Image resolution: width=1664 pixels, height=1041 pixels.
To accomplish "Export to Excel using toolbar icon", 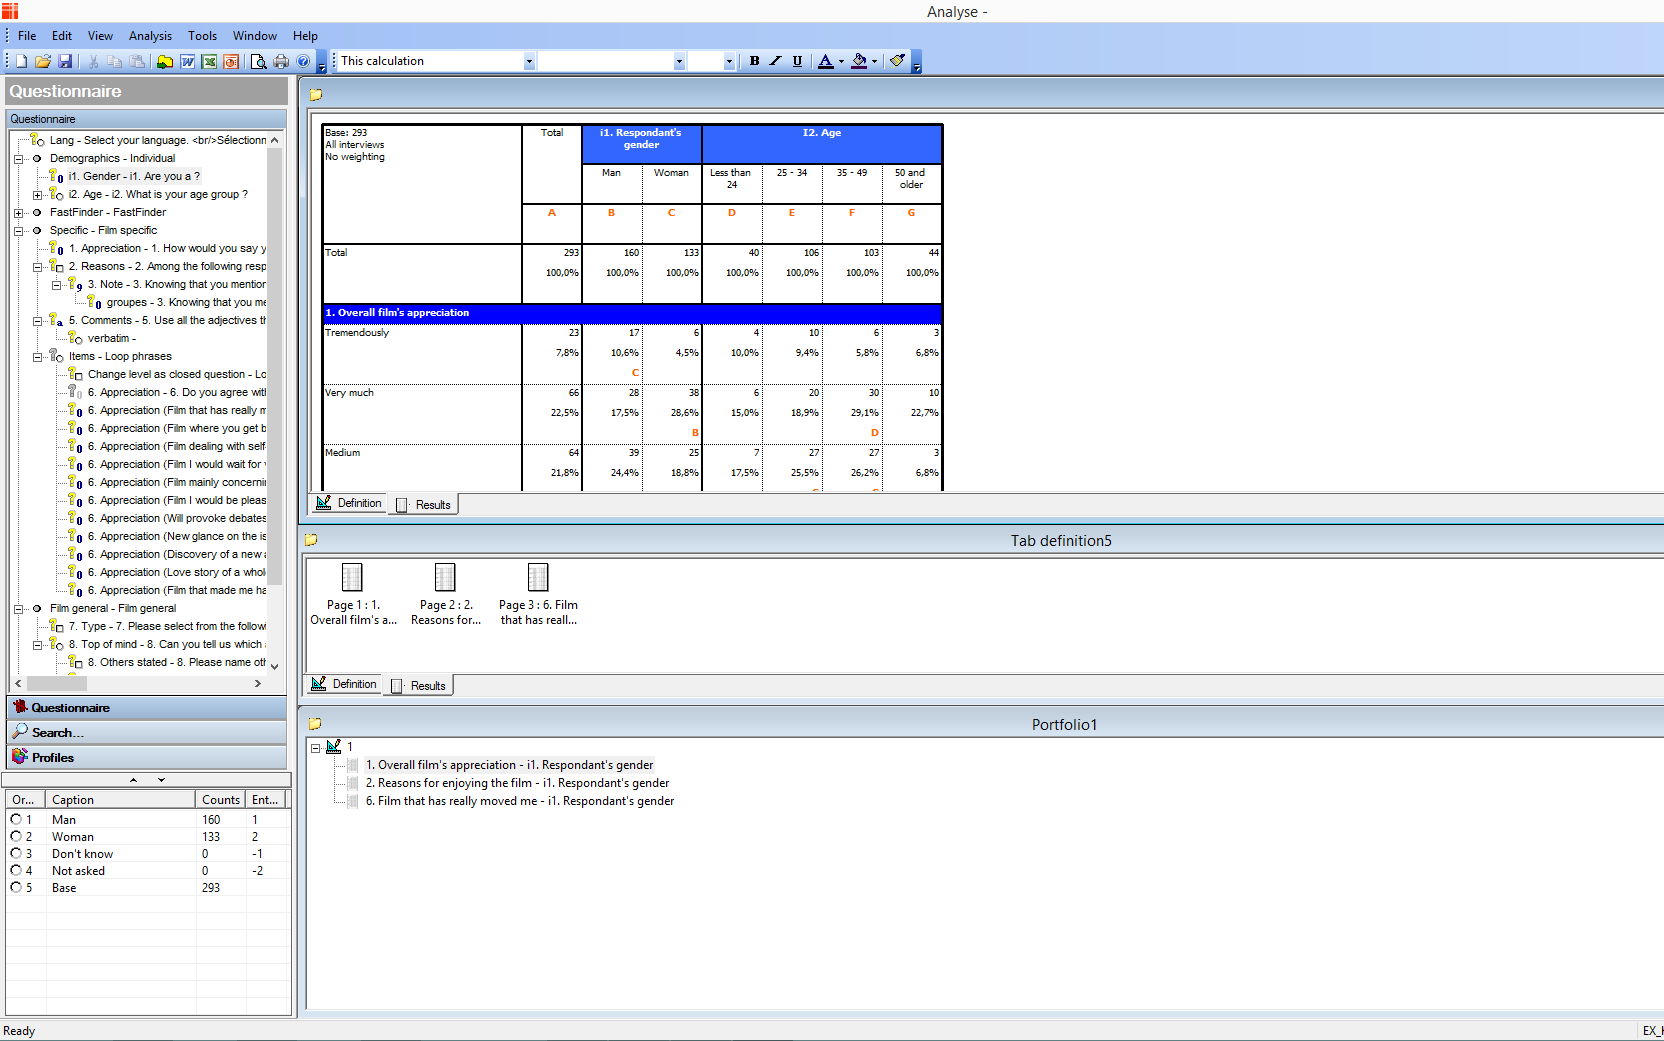I will [x=209, y=62].
